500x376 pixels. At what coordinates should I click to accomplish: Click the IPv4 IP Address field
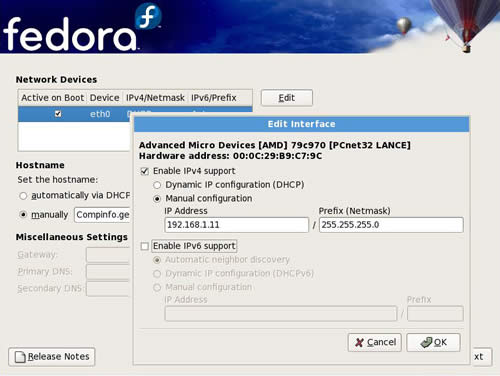237,225
